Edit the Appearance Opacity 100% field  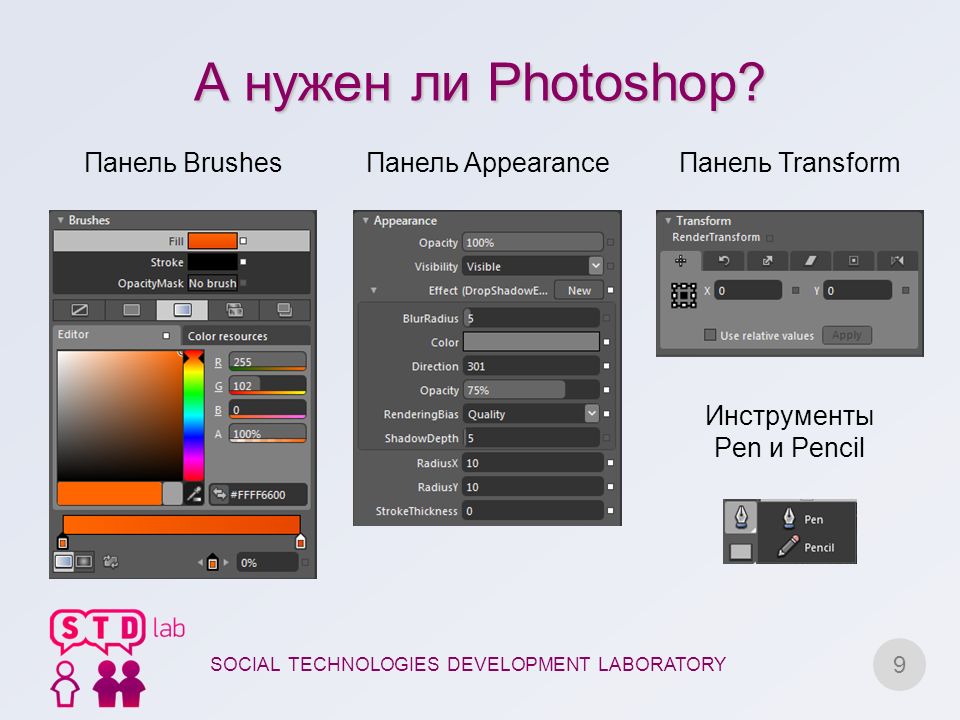pos(533,242)
